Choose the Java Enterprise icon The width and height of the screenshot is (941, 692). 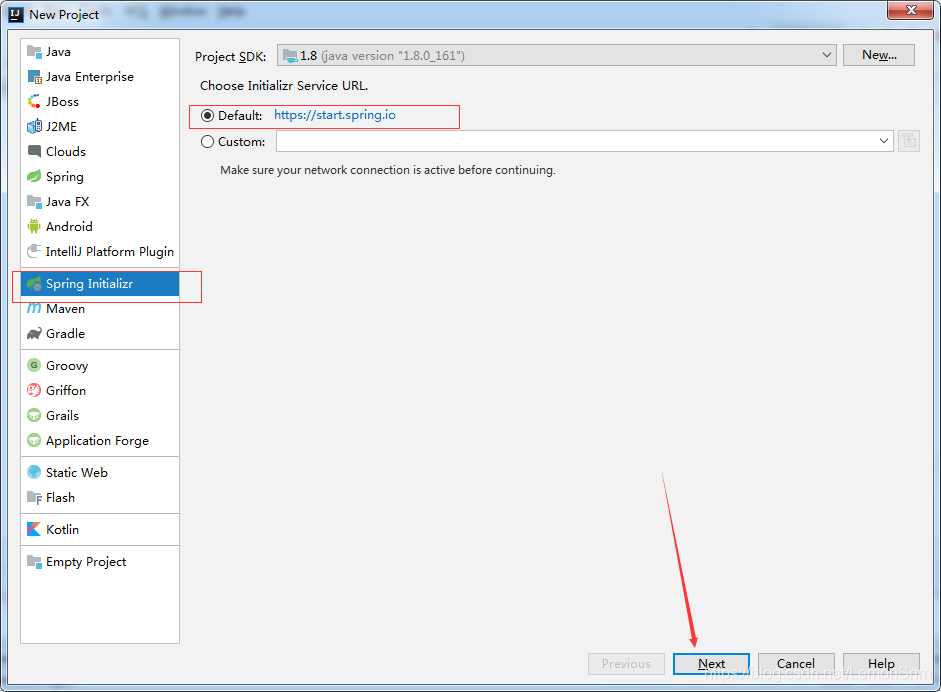34,77
